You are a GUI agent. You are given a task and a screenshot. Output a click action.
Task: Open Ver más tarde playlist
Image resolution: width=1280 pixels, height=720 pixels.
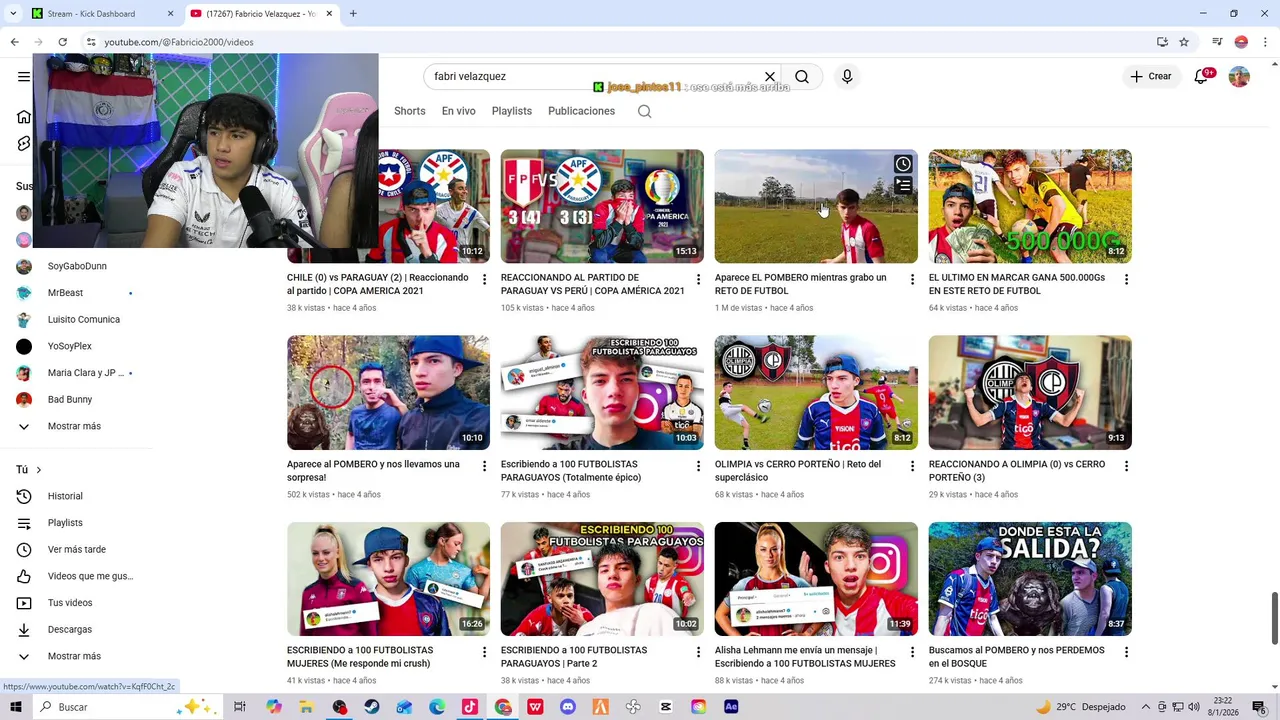pyautogui.click(x=77, y=550)
